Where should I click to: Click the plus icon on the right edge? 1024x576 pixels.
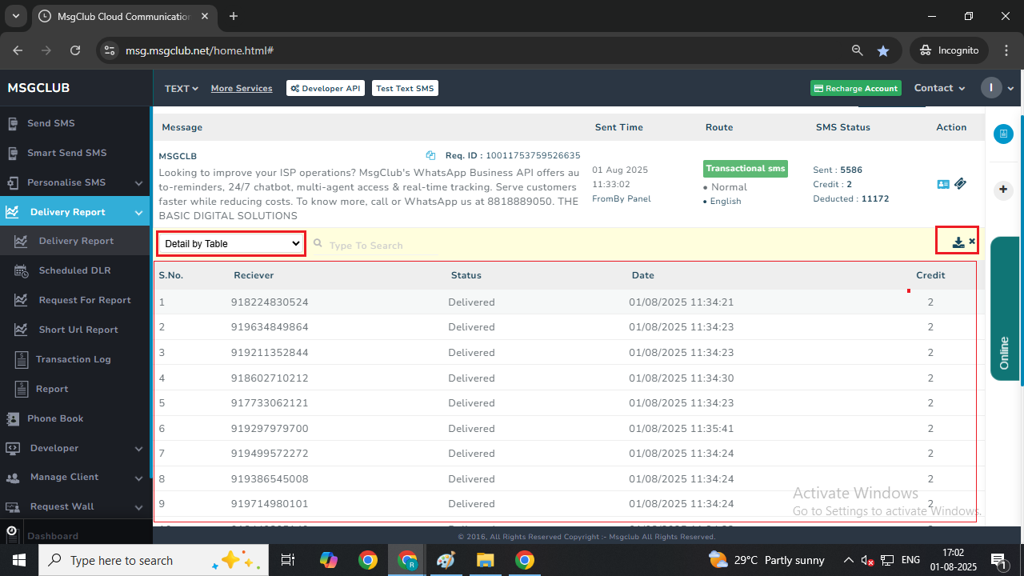(1003, 189)
